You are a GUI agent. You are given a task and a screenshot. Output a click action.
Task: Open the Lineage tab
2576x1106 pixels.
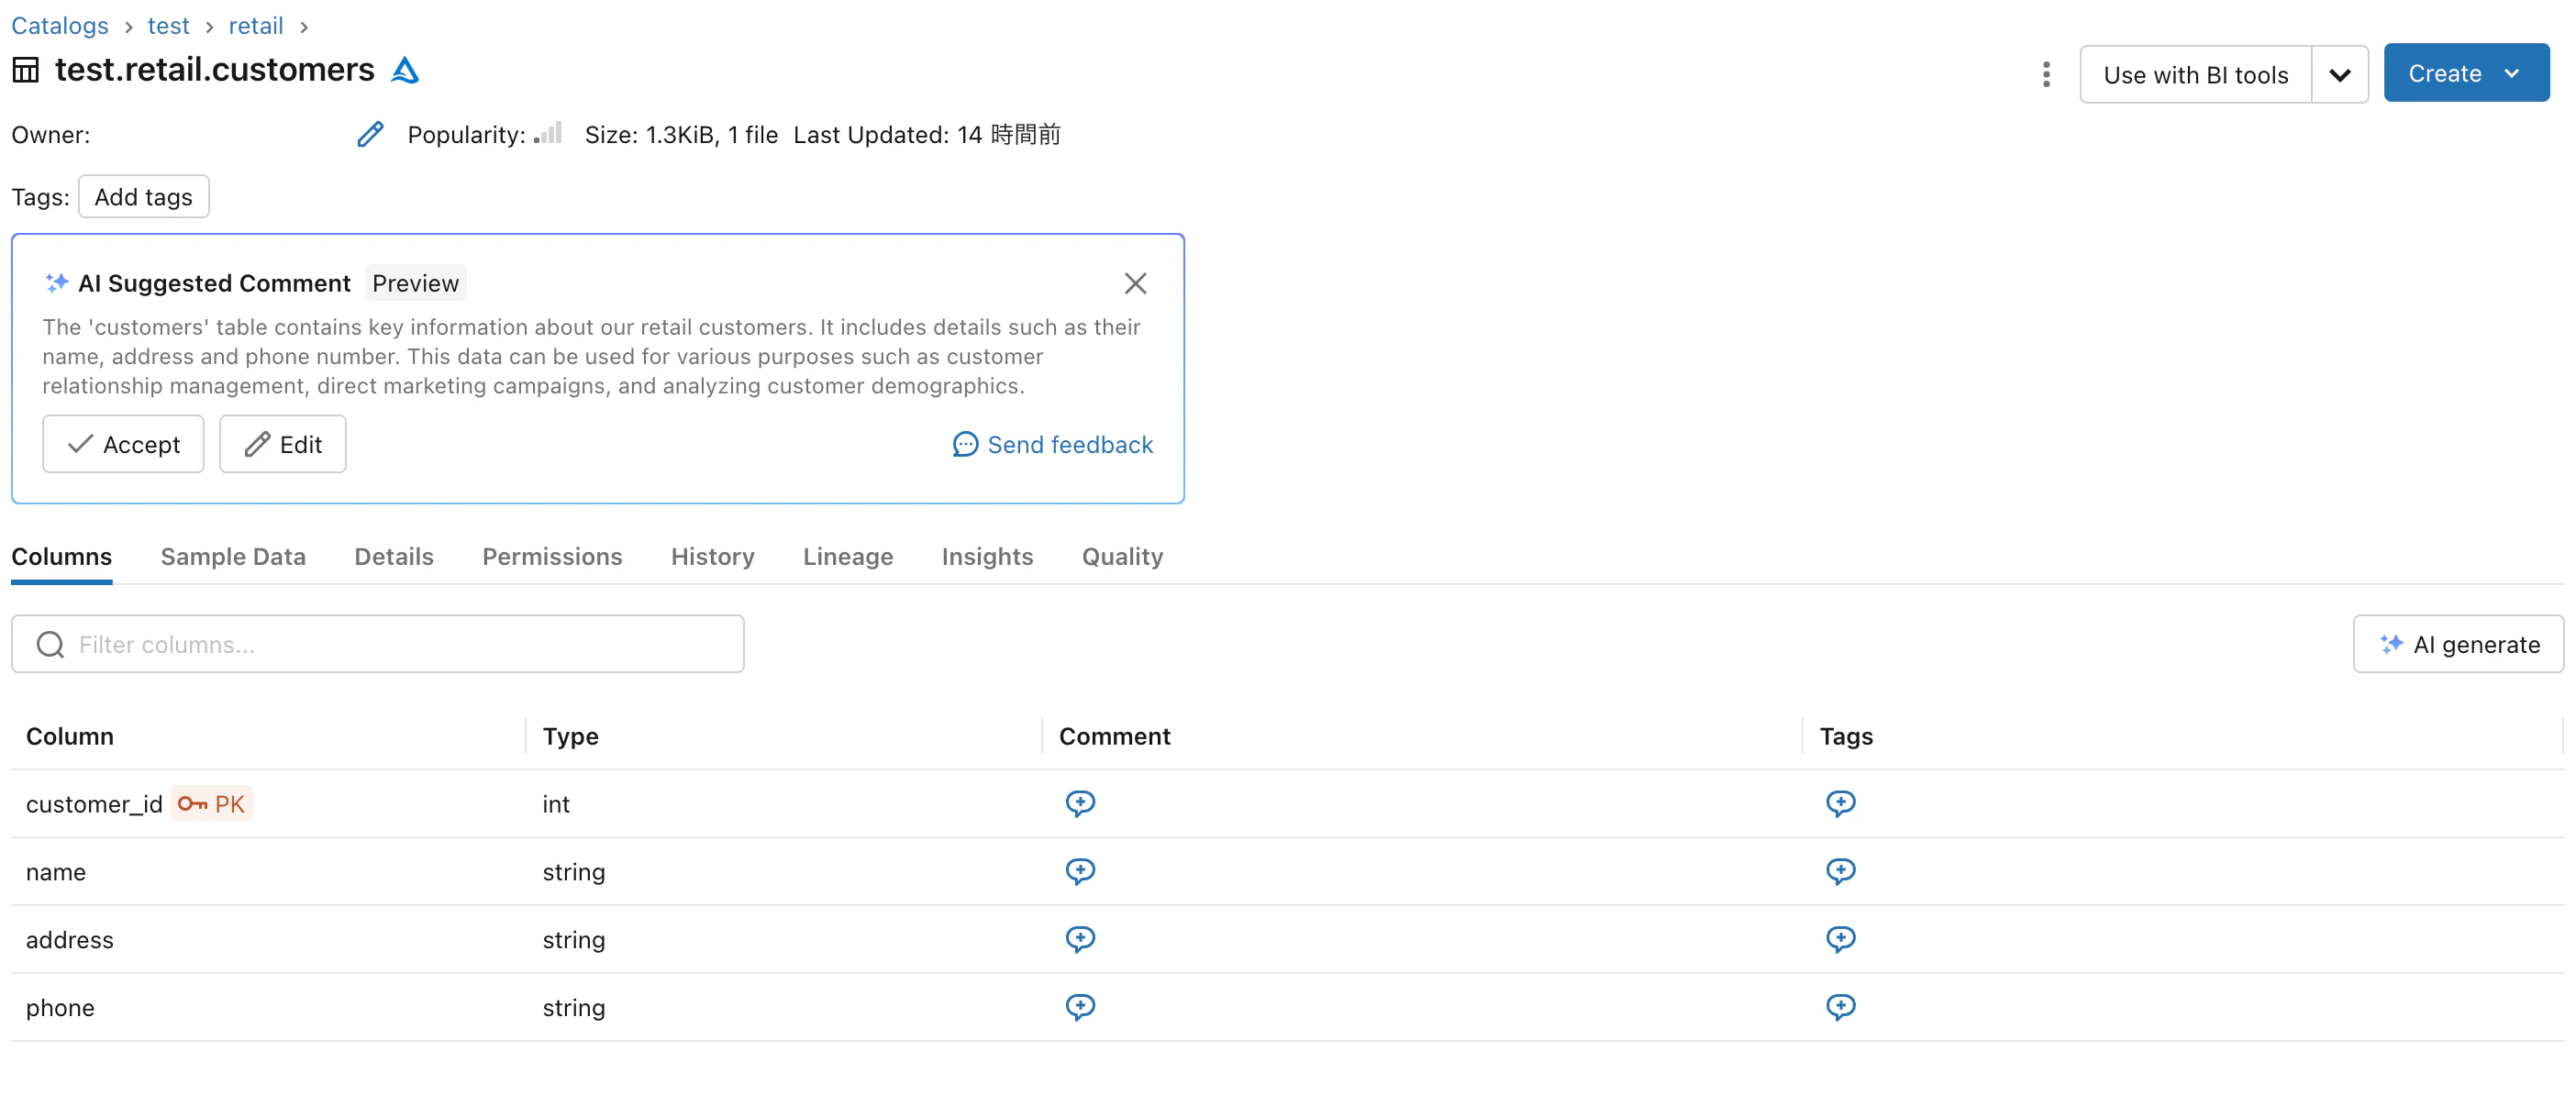(x=847, y=556)
